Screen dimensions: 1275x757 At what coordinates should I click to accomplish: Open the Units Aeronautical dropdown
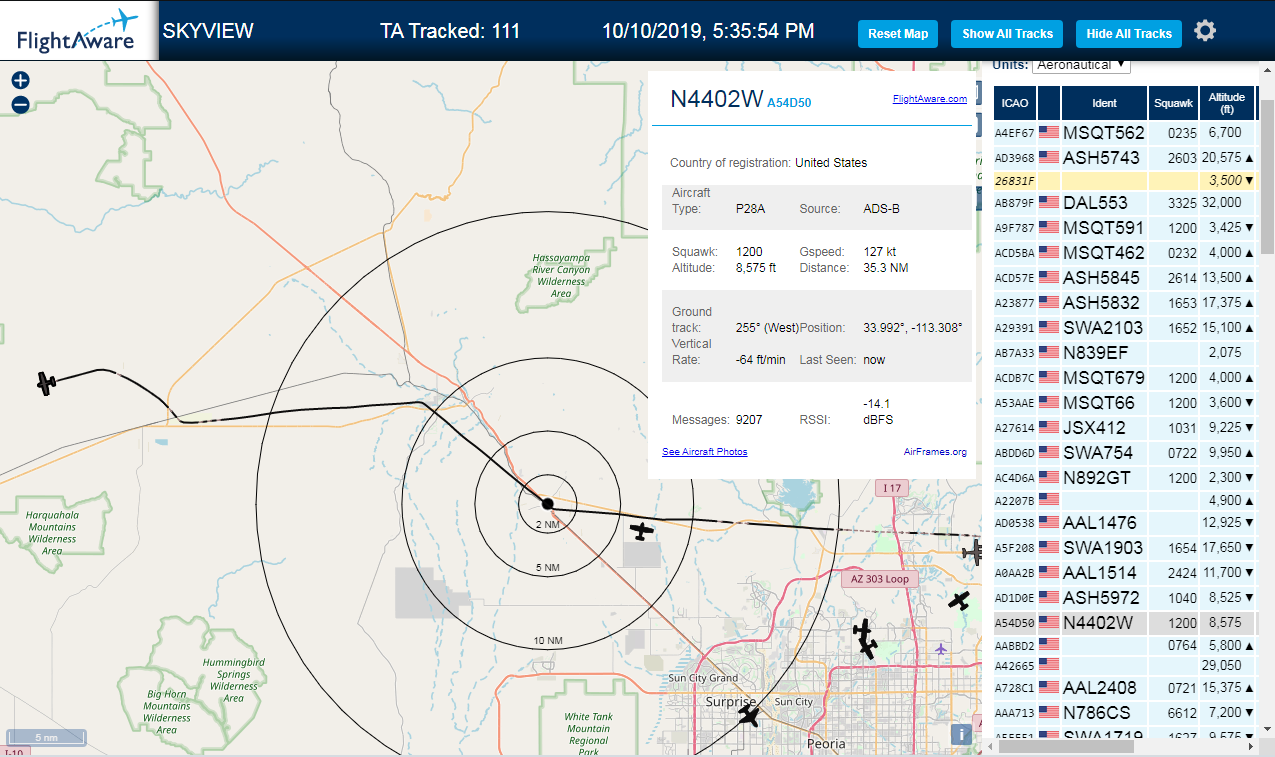tap(1081, 65)
